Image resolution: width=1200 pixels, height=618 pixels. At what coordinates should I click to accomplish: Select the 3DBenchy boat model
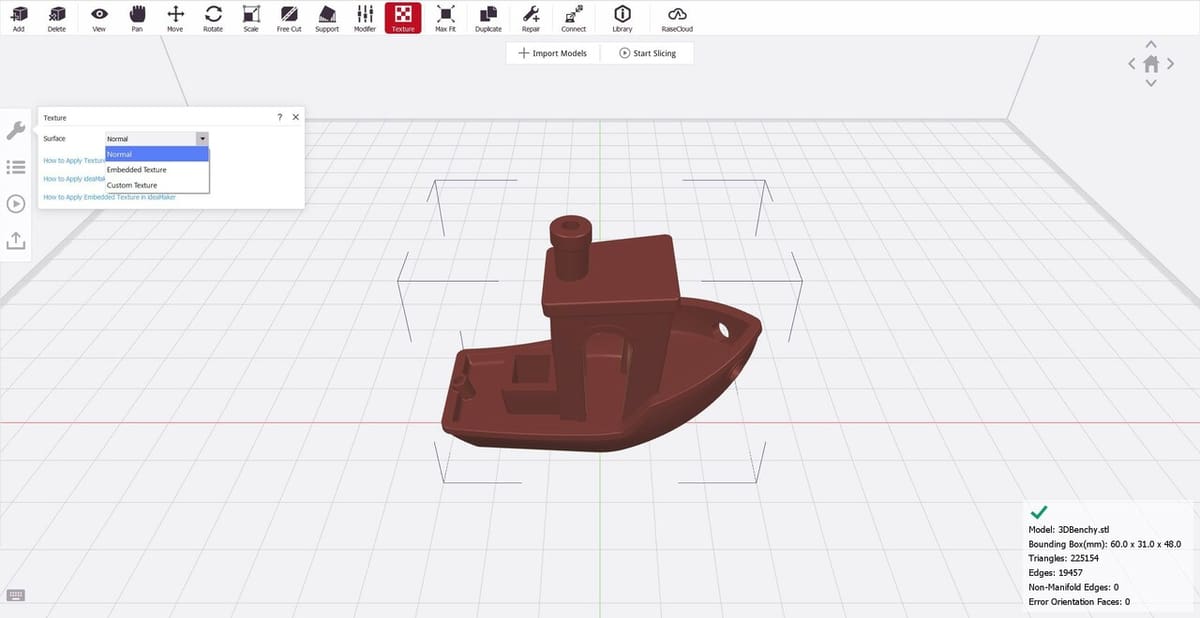click(x=600, y=335)
